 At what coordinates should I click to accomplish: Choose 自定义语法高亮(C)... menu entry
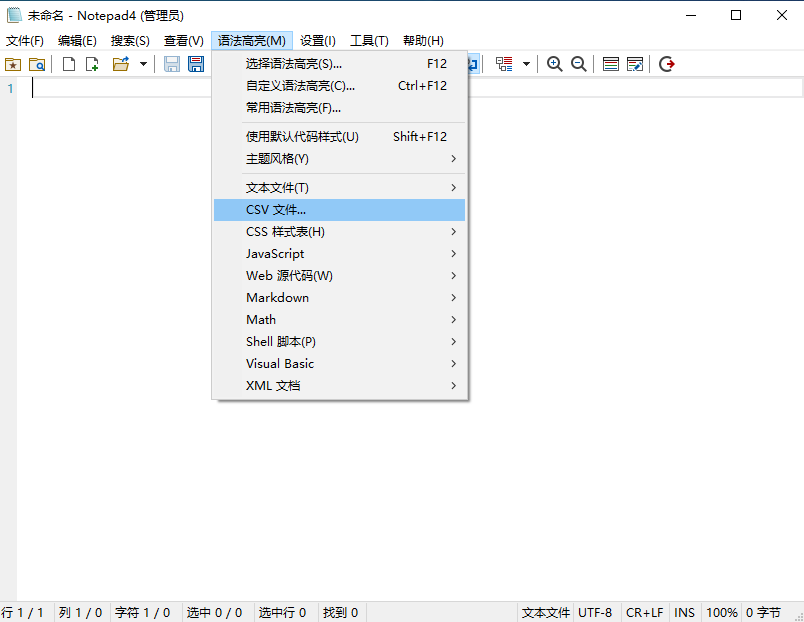339,86
